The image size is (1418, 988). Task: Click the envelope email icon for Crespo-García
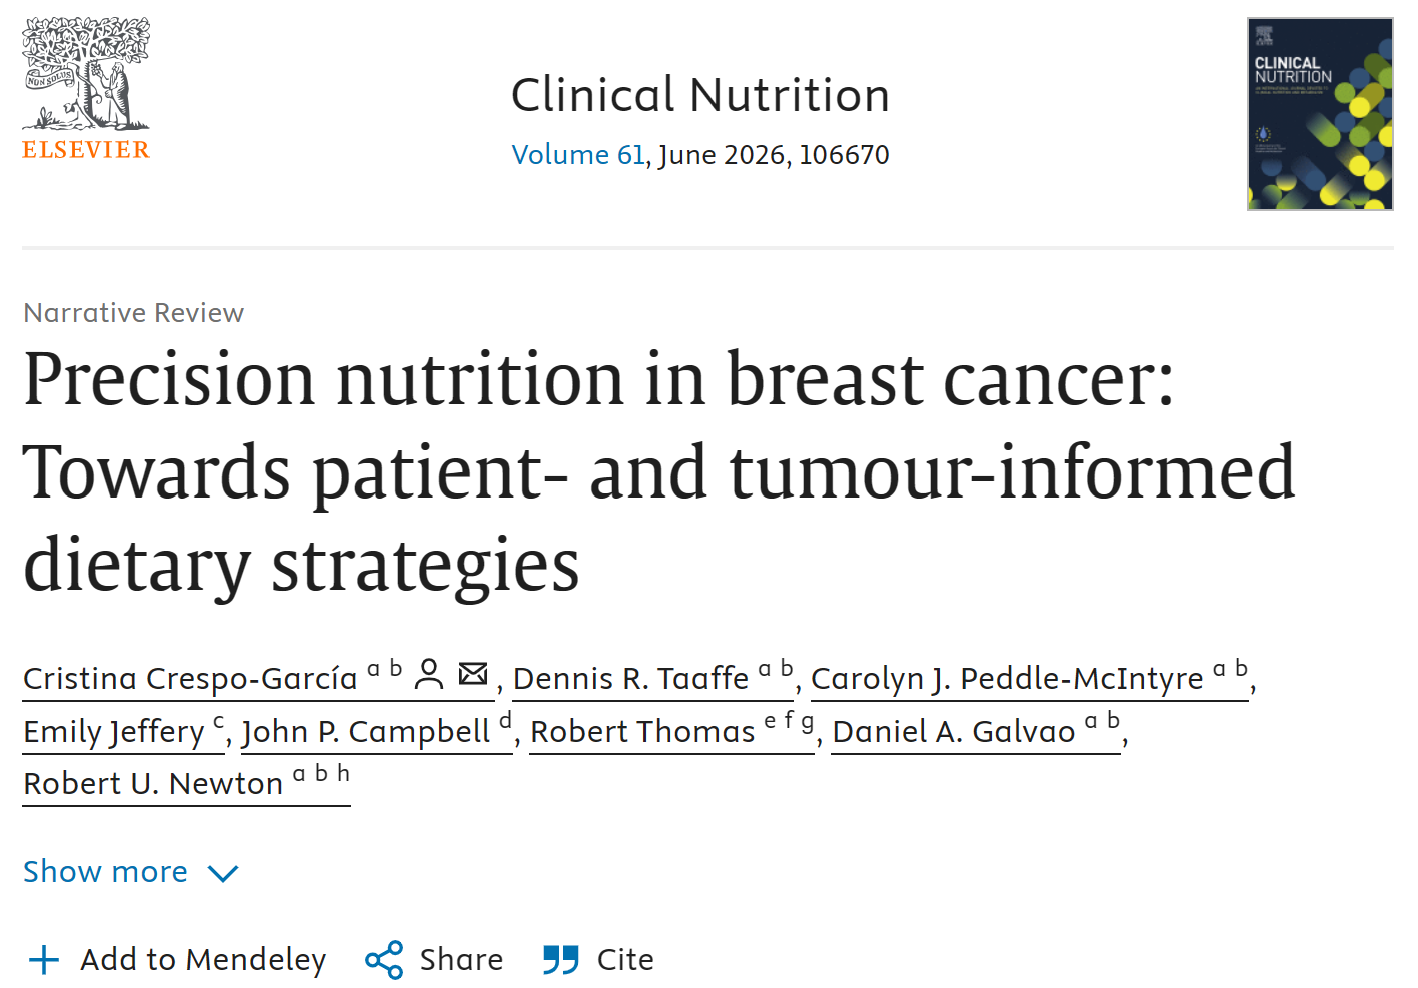pyautogui.click(x=473, y=673)
